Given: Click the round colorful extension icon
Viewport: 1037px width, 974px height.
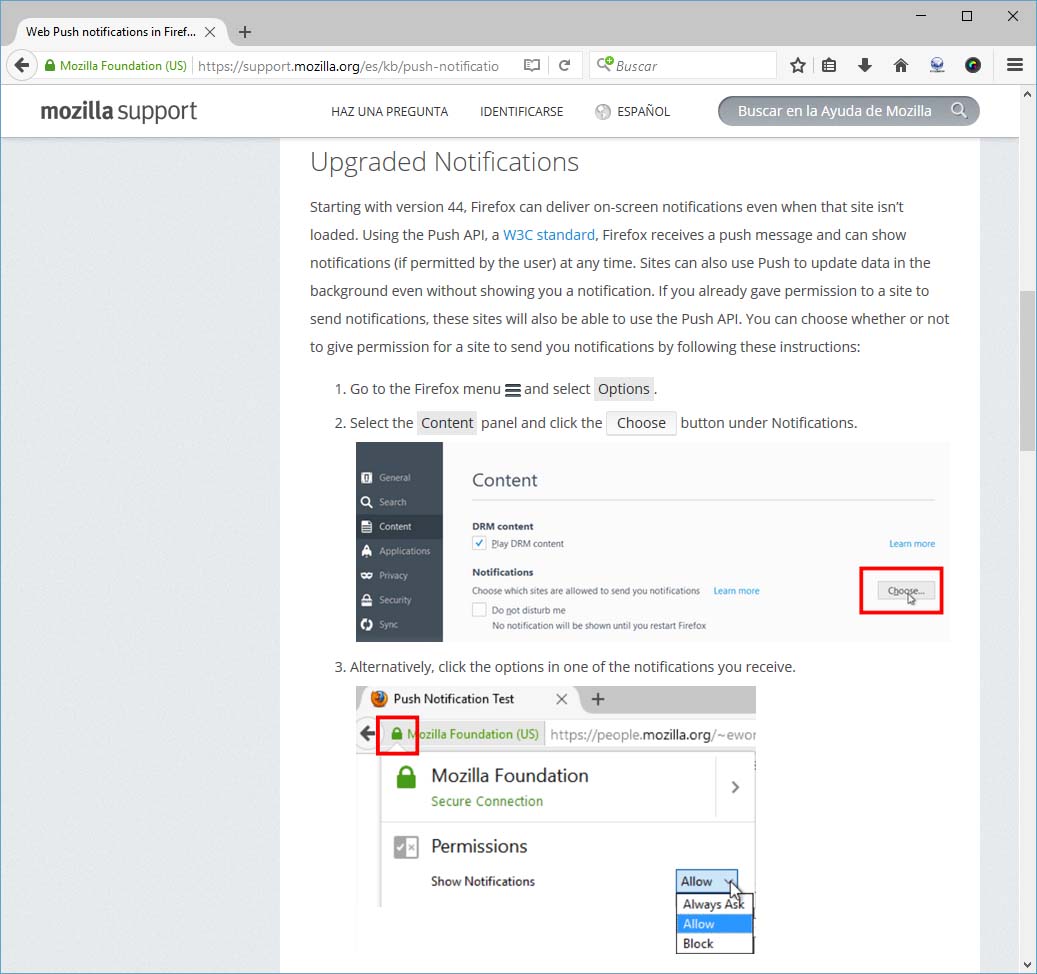Looking at the screenshot, I should (973, 65).
